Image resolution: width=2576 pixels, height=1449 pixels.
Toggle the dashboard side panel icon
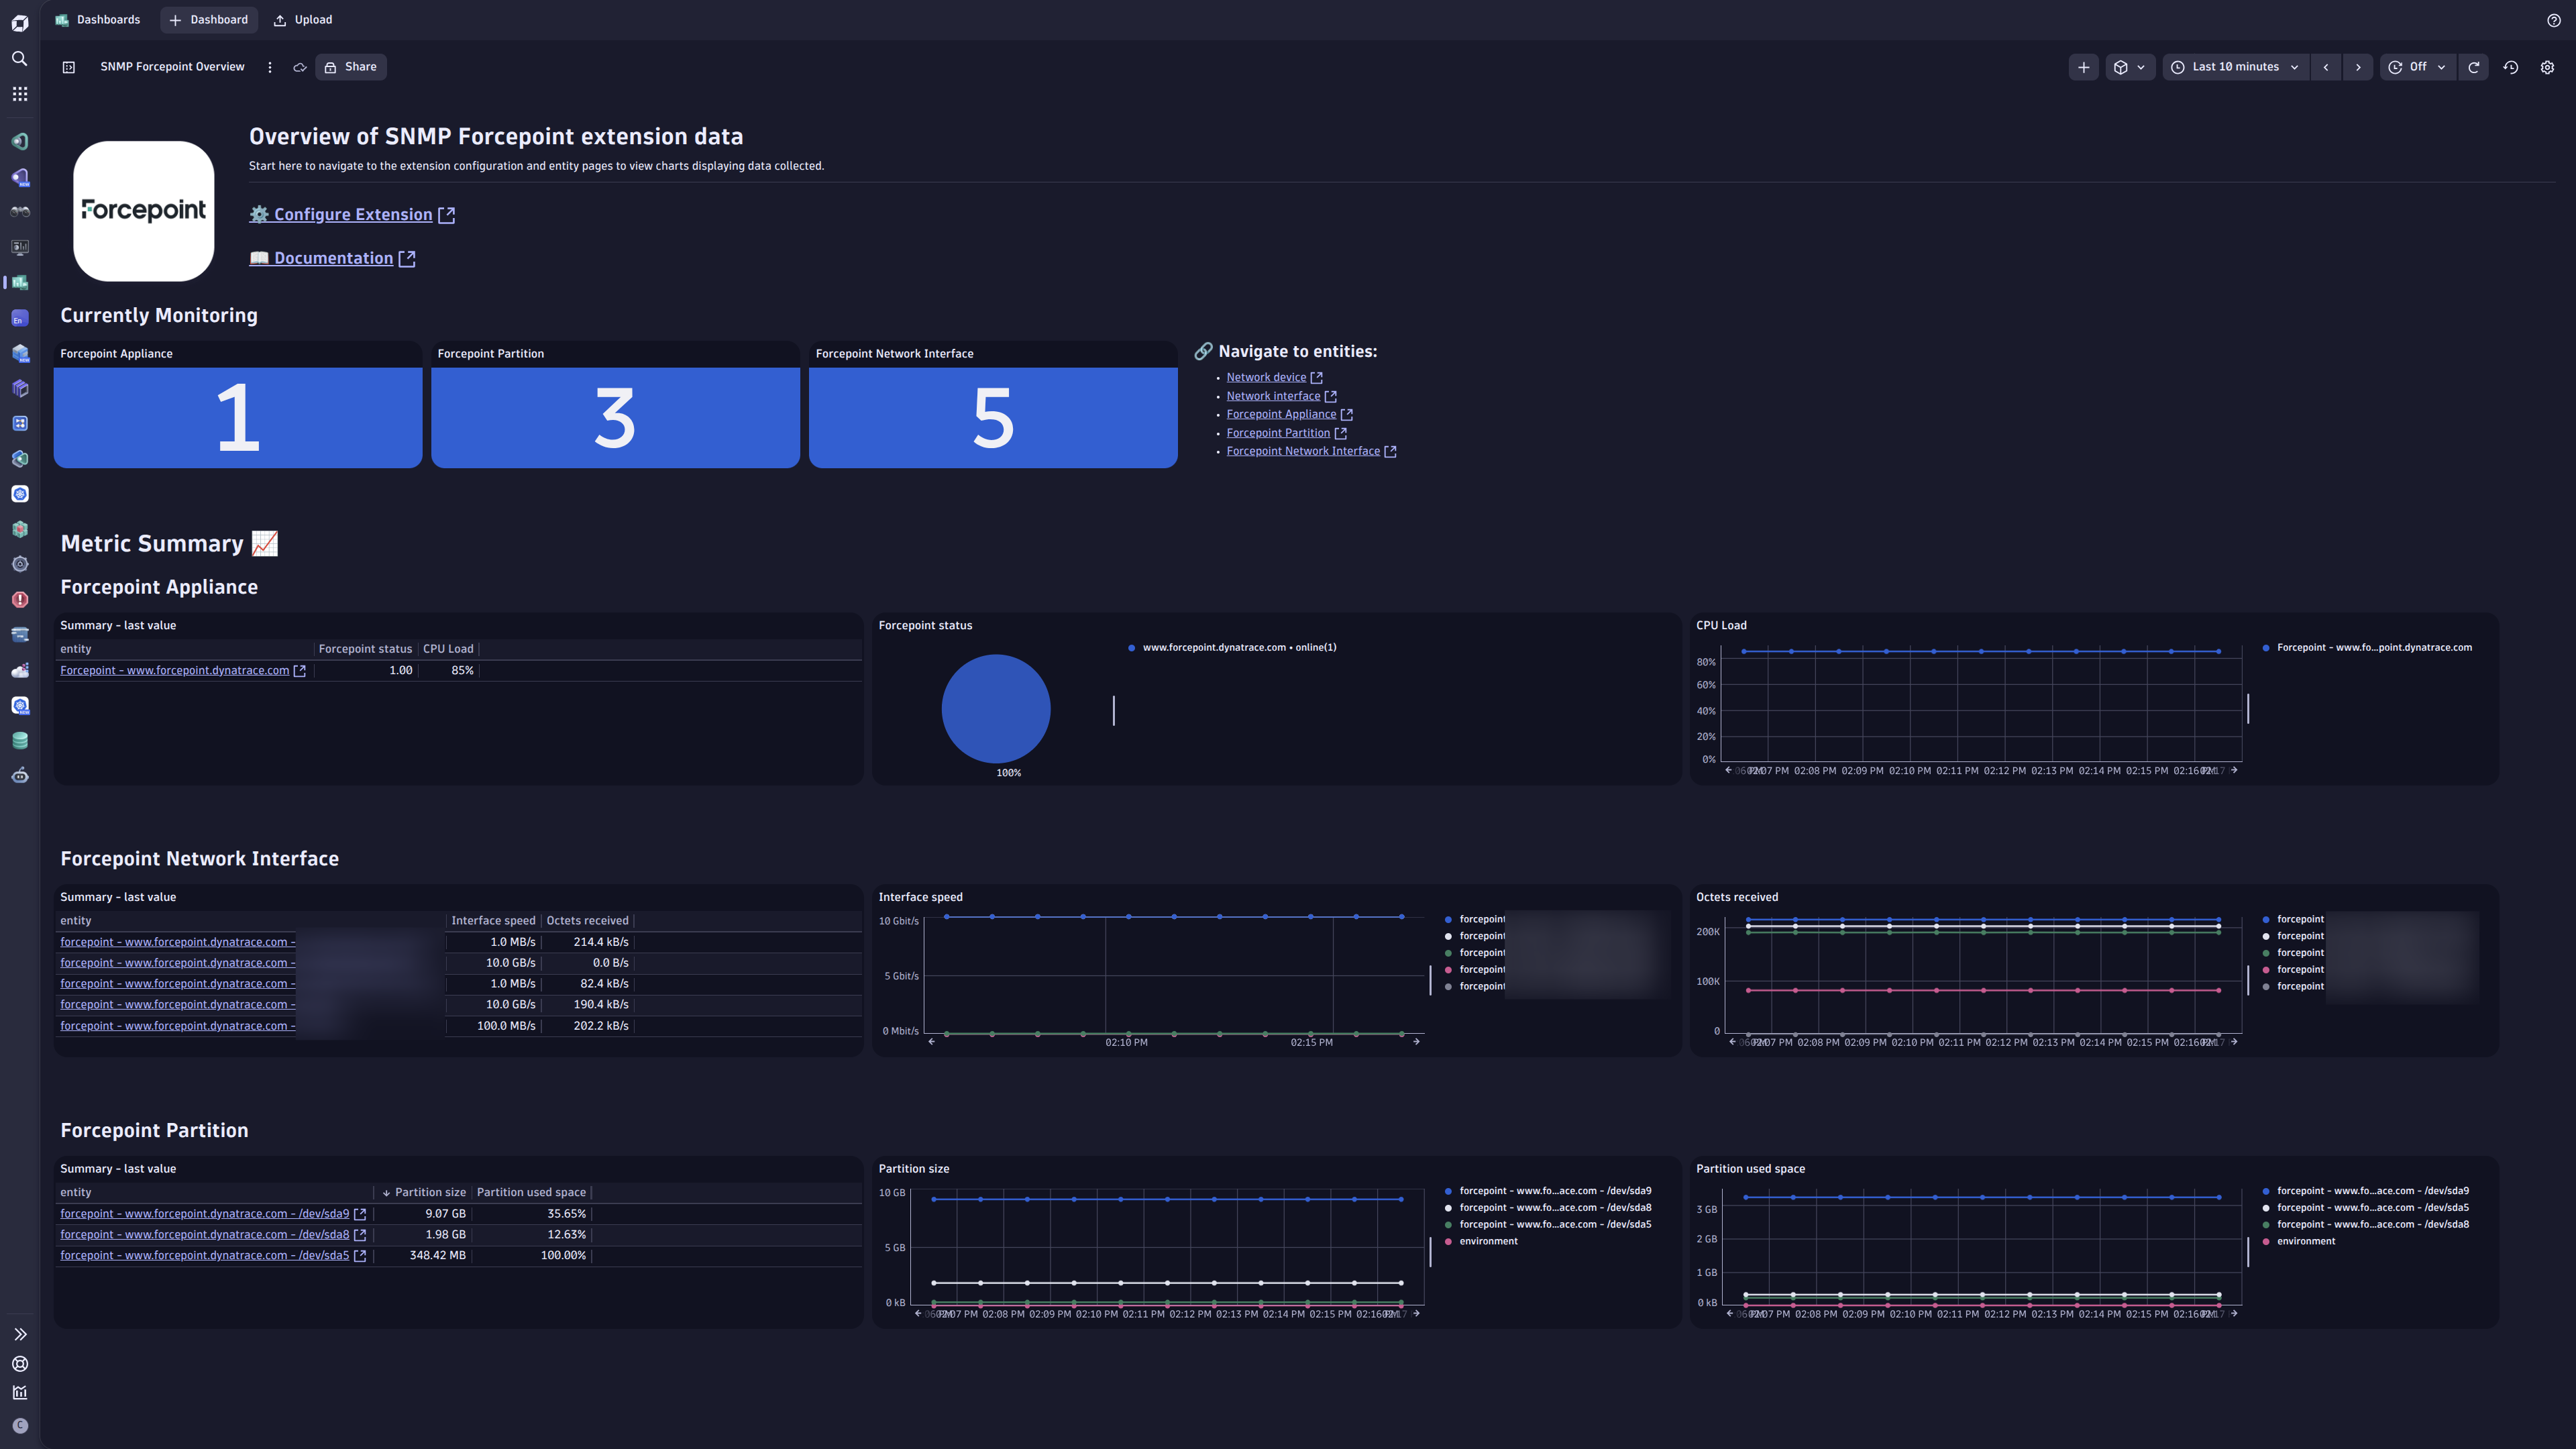click(69, 67)
